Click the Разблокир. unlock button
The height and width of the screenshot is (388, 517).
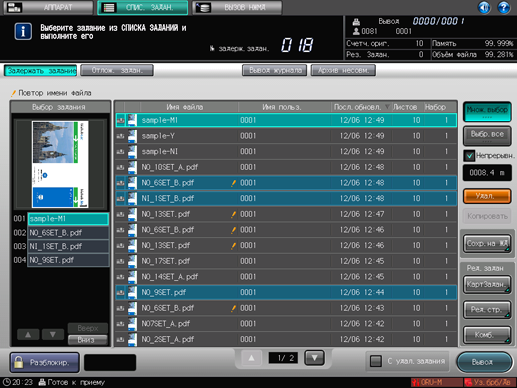coord(45,362)
